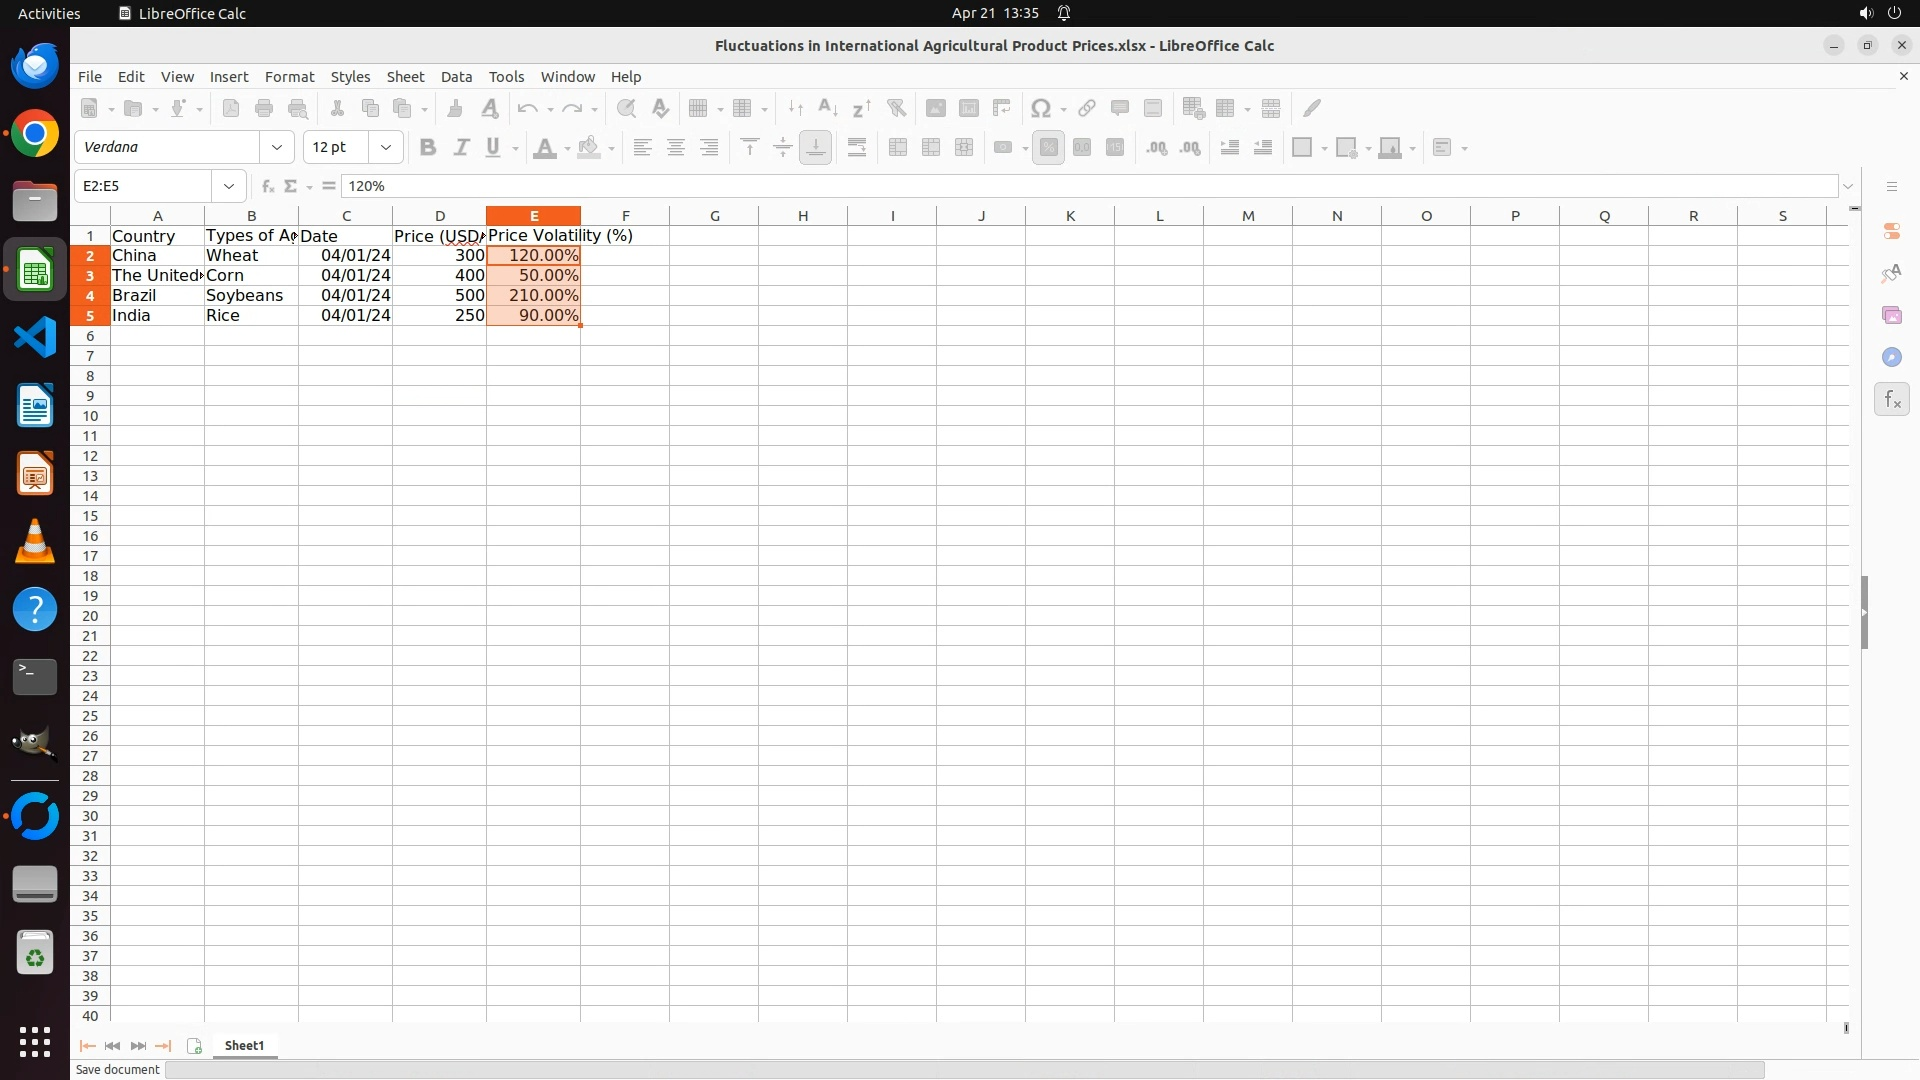
Task: Open the 12 pt font size dropdown
Action: point(386,148)
